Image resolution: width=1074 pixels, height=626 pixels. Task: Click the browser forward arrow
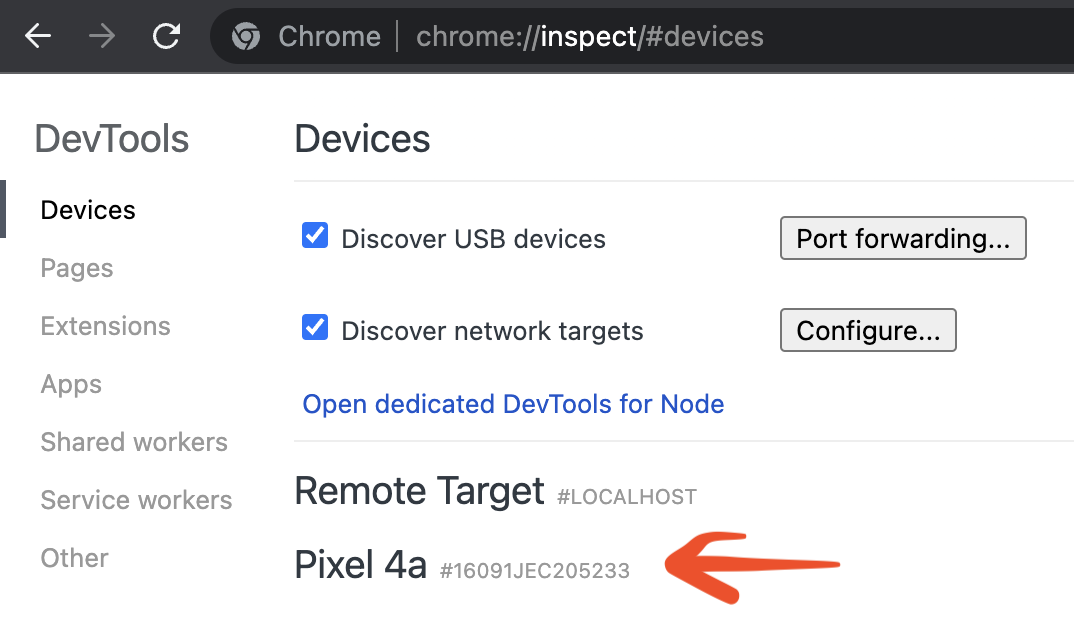(x=100, y=36)
